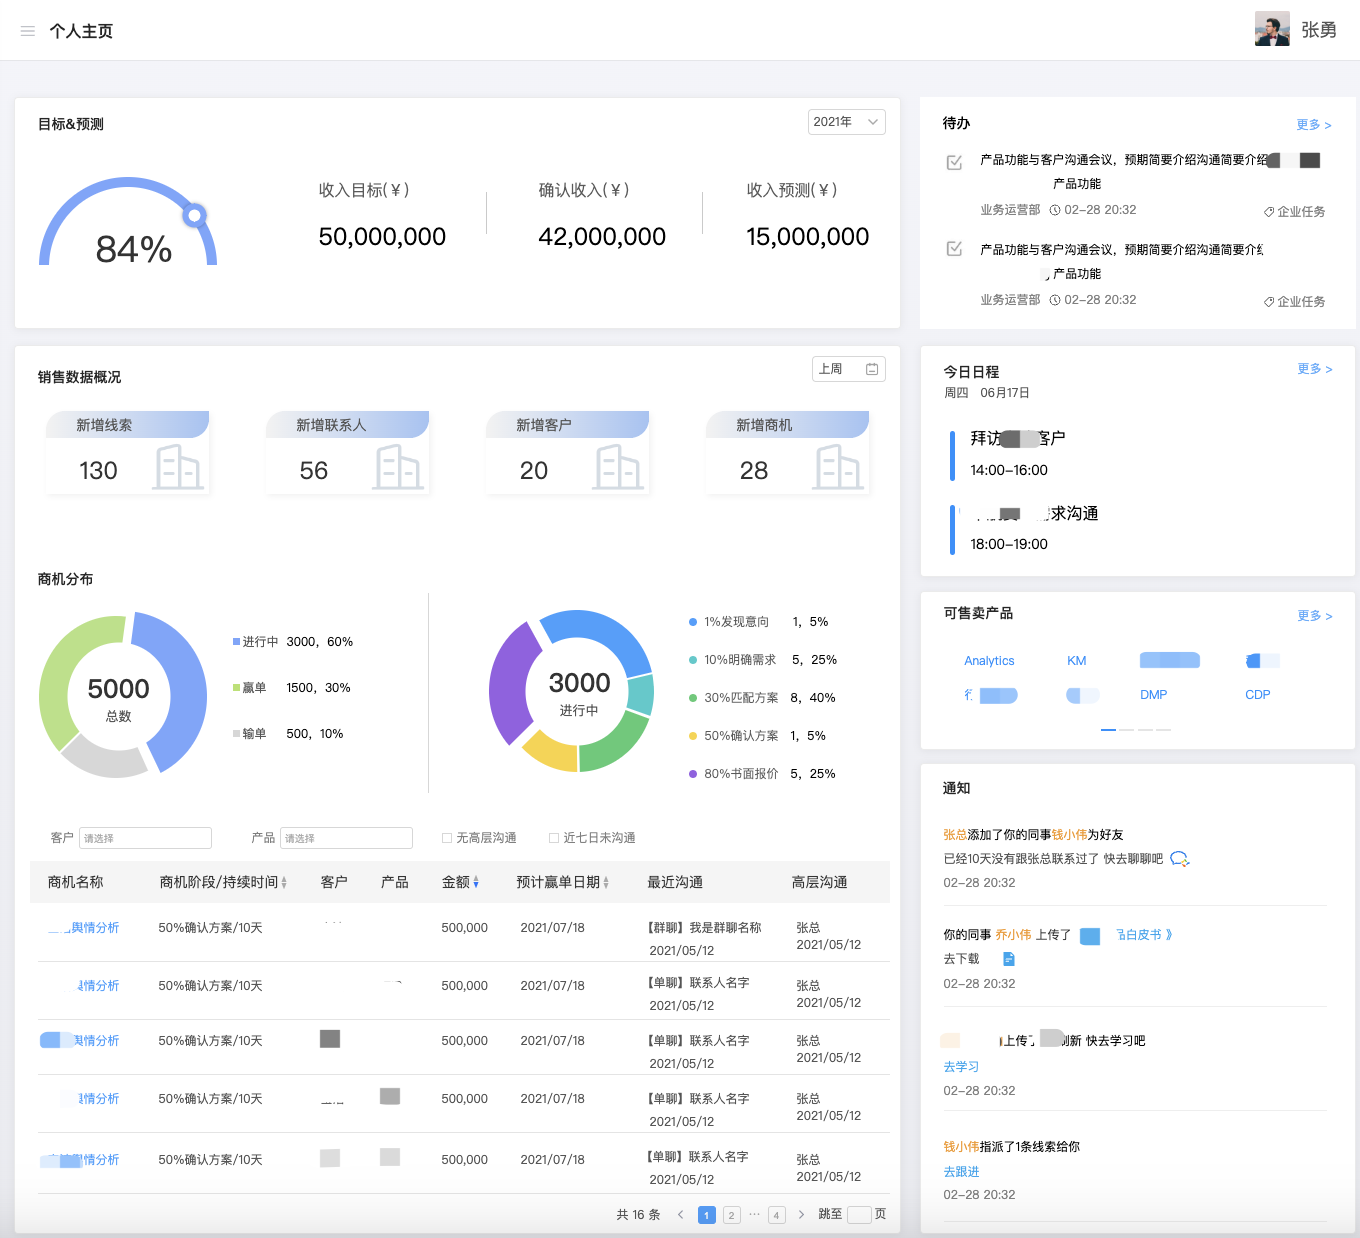This screenshot has width=1360, height=1238.
Task: Click the 50,000,000 revenue target value
Action: [382, 237]
